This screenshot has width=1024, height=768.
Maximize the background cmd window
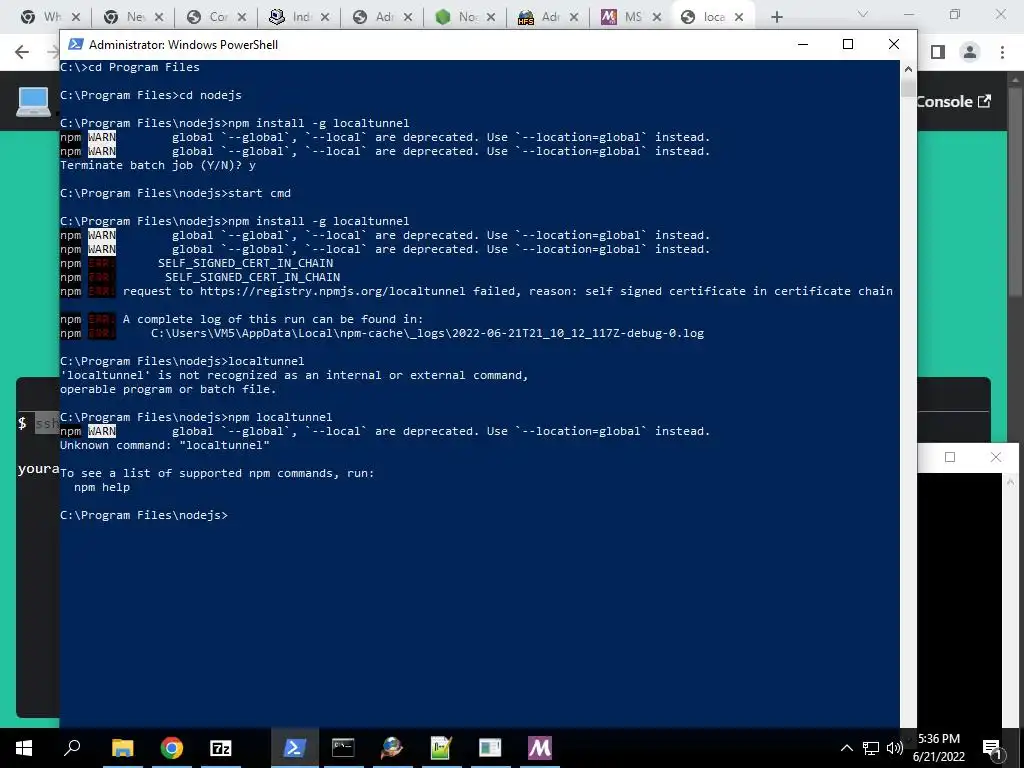950,457
